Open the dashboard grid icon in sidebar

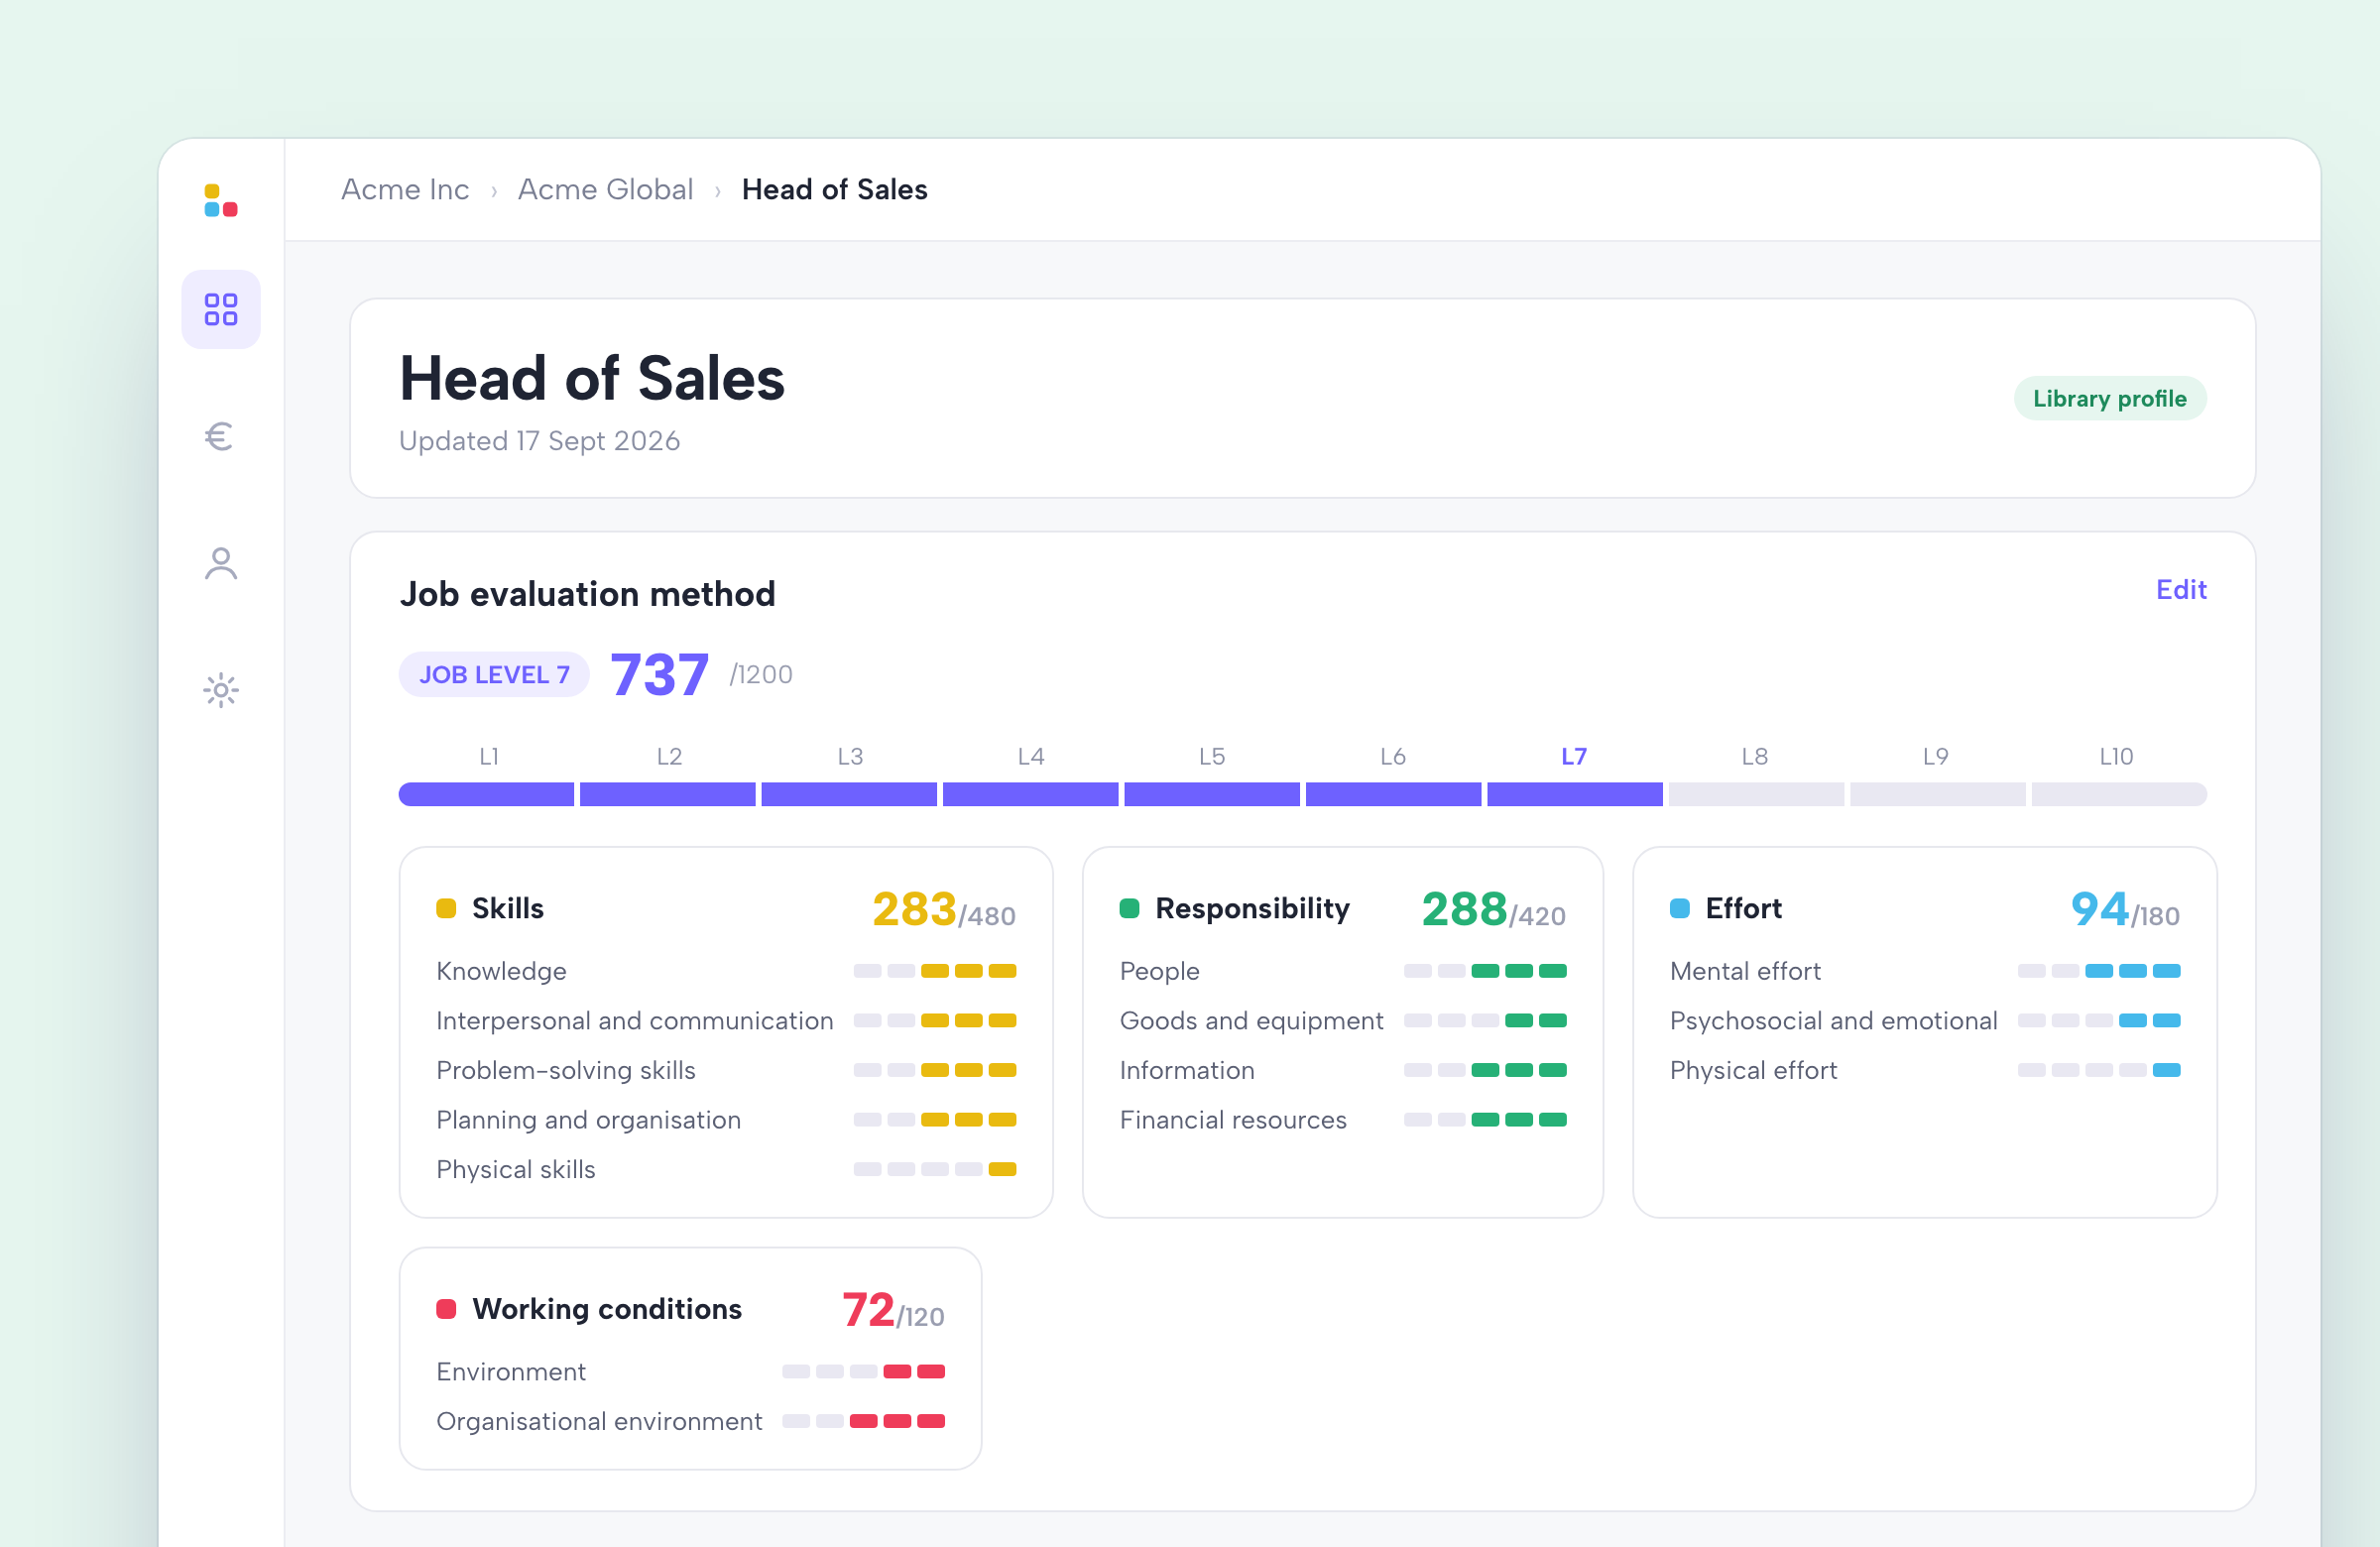click(x=221, y=309)
